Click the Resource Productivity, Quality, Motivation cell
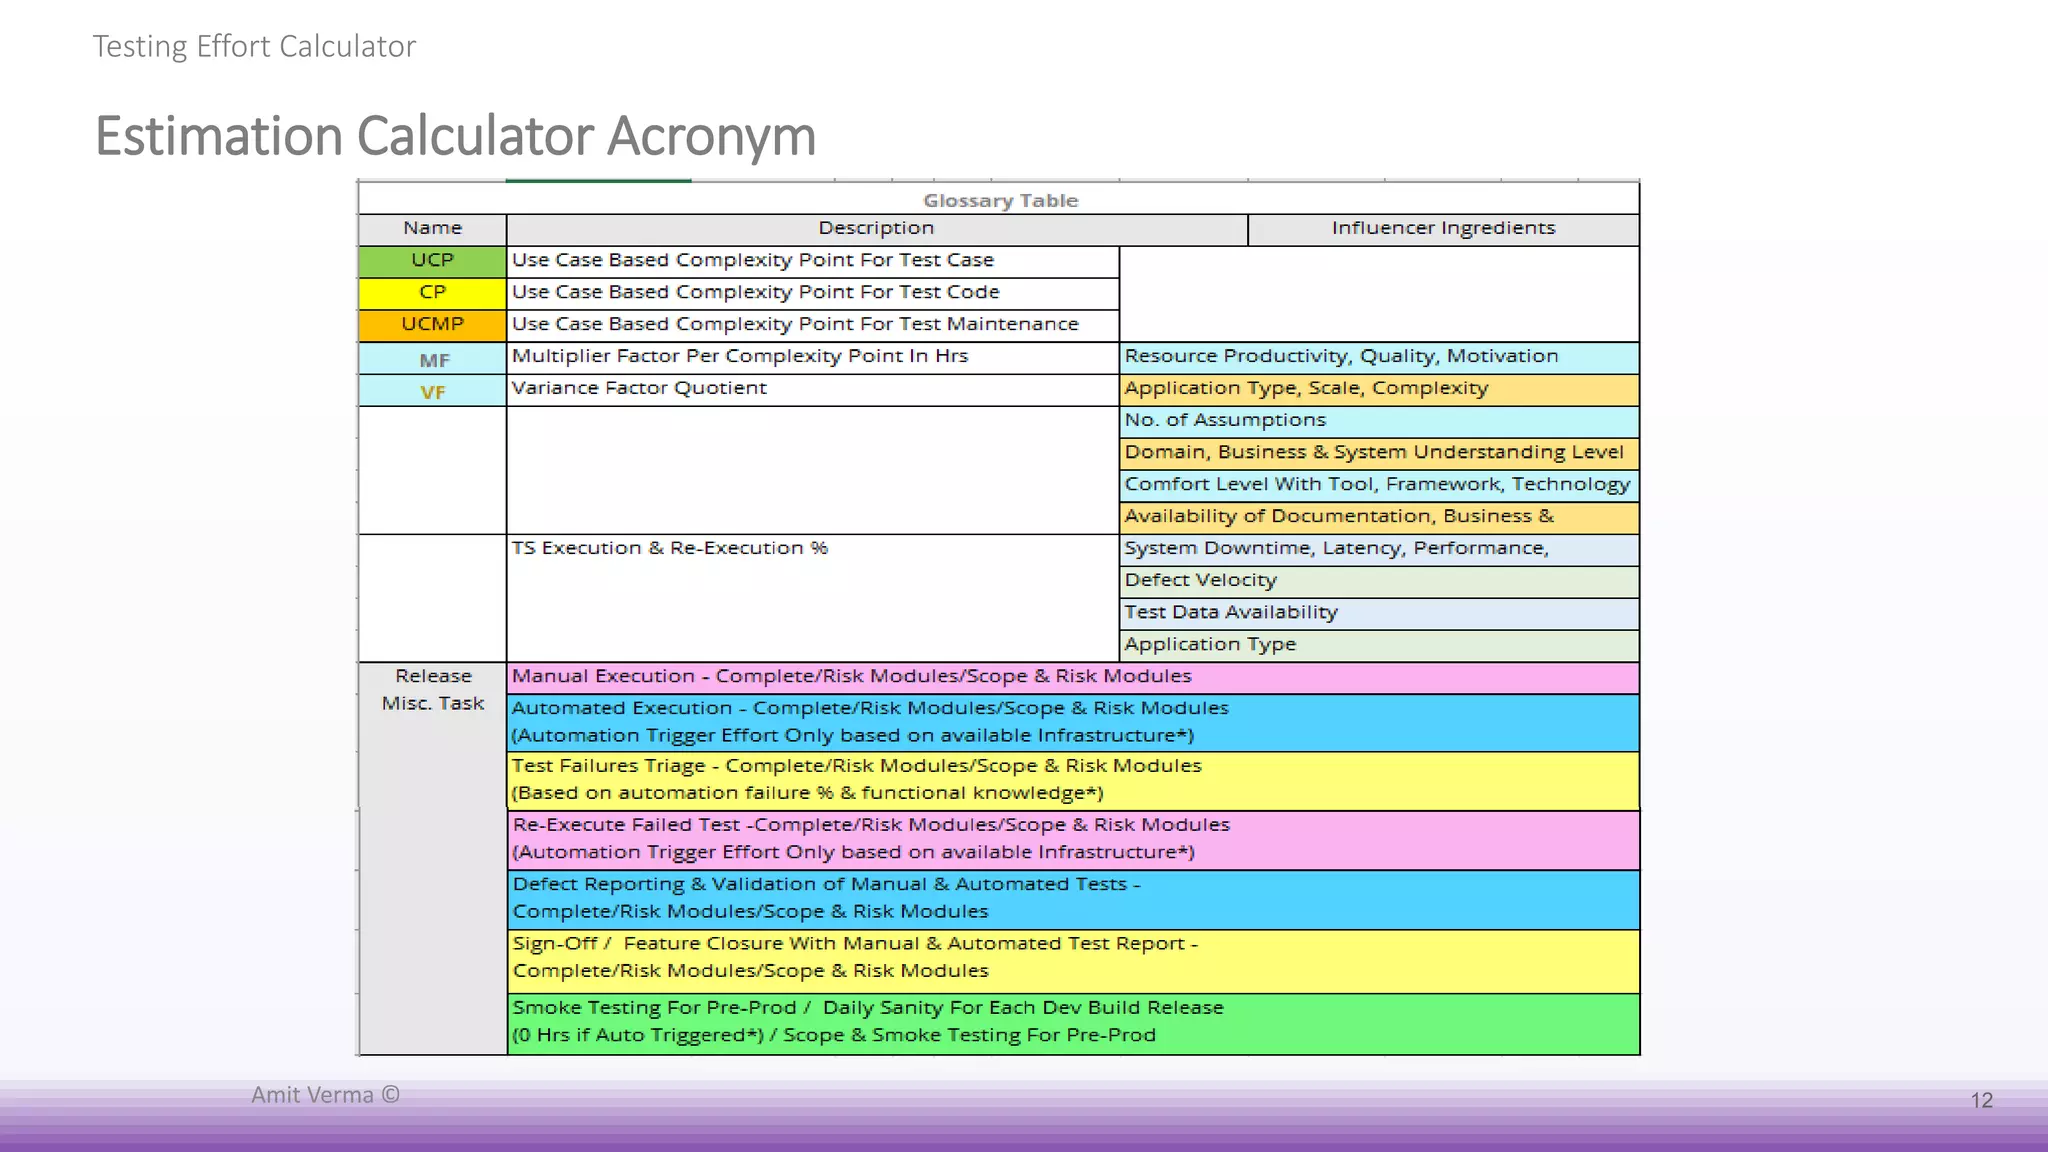Viewport: 2048px width, 1152px height. point(1340,356)
